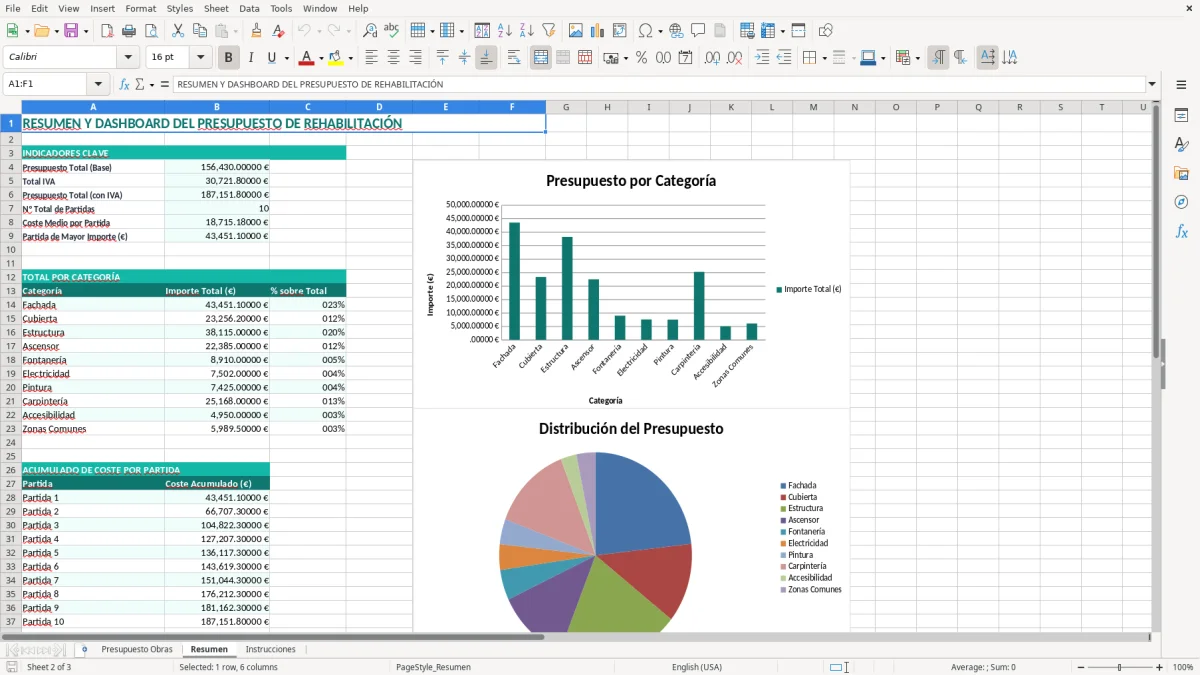Open Find & Replace tool
This screenshot has width=1200, height=675.
click(370, 31)
